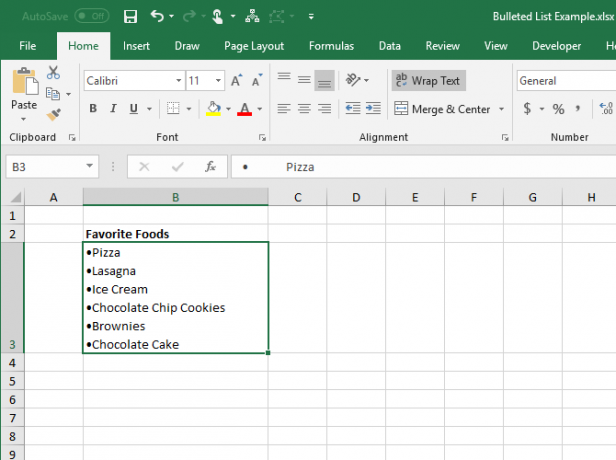Toggle Align Right button
Viewport: 616px width, 460px height.
324,108
